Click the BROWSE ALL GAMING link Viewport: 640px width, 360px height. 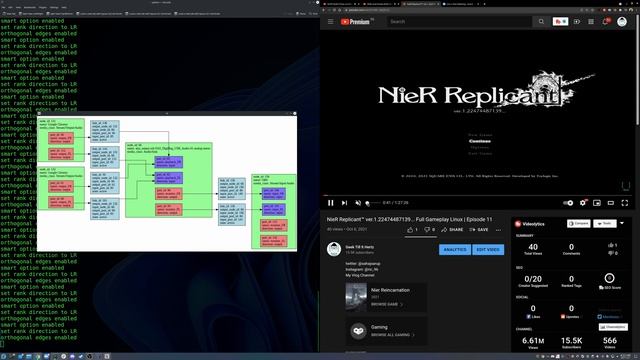point(393,335)
